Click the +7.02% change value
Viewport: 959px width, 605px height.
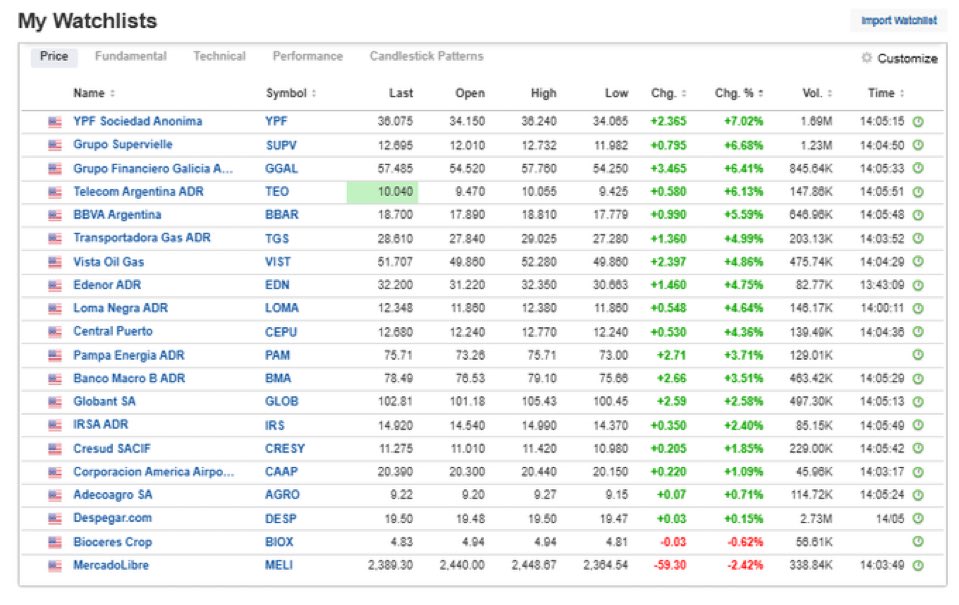(x=744, y=121)
